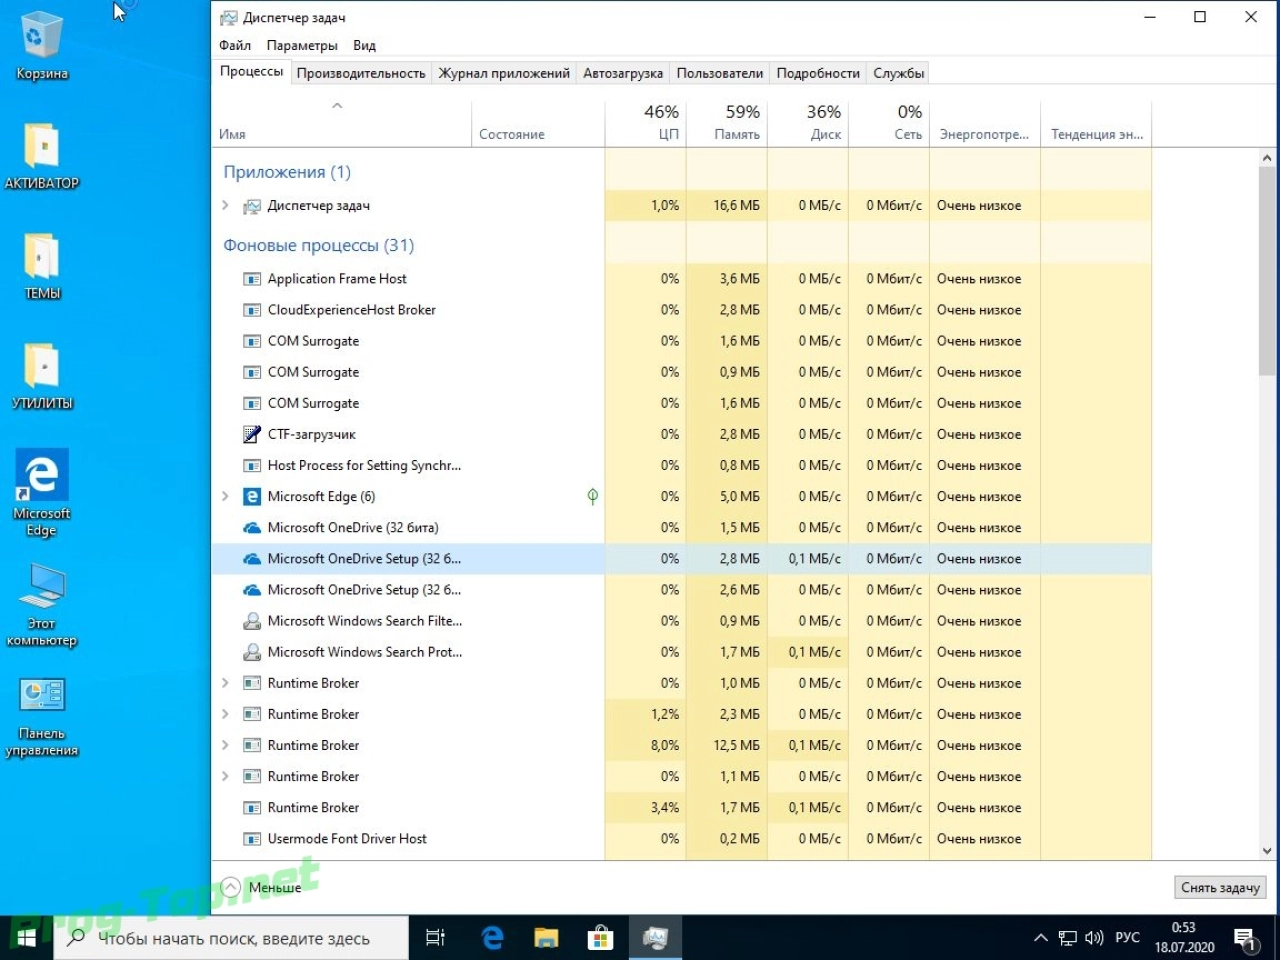Open Microsoft Store from the taskbar
This screenshot has width=1280, height=960.
pyautogui.click(x=600, y=938)
